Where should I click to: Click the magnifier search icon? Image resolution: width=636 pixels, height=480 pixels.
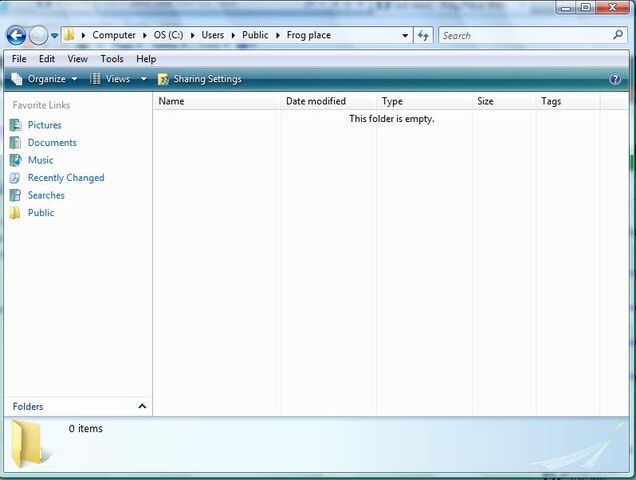(618, 35)
